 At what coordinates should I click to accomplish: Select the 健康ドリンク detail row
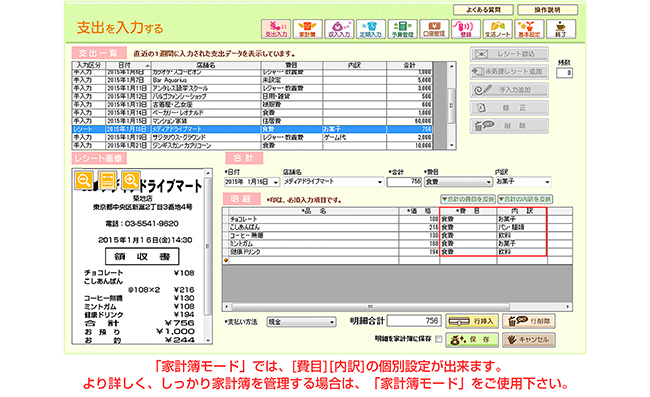click(397, 252)
